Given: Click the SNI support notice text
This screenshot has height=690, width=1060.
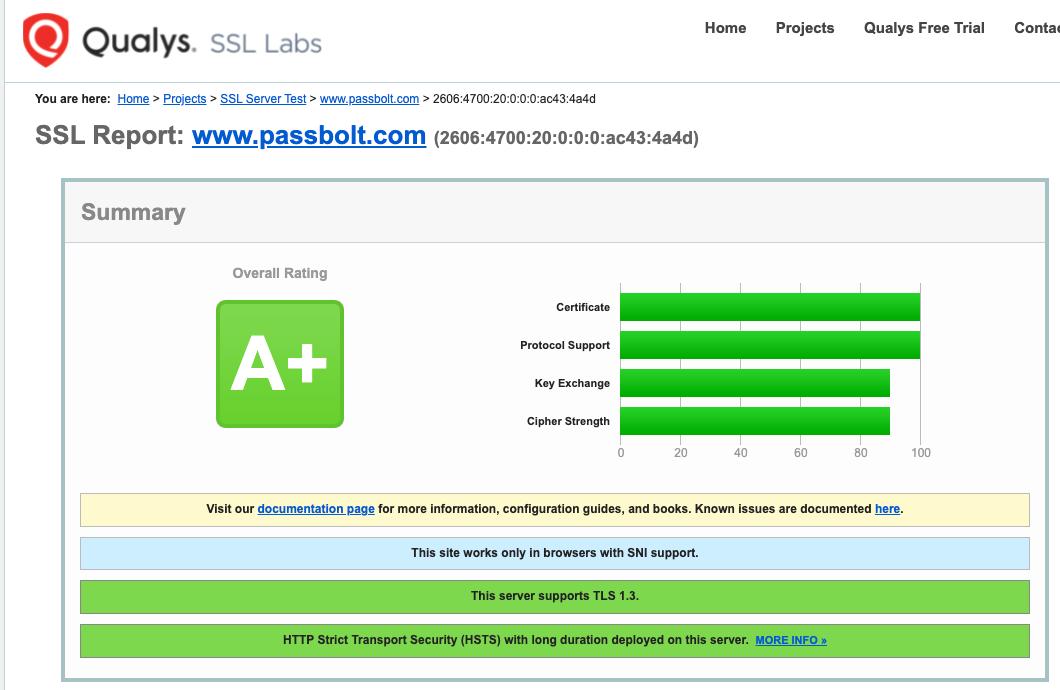Looking at the screenshot, I should pos(554,553).
